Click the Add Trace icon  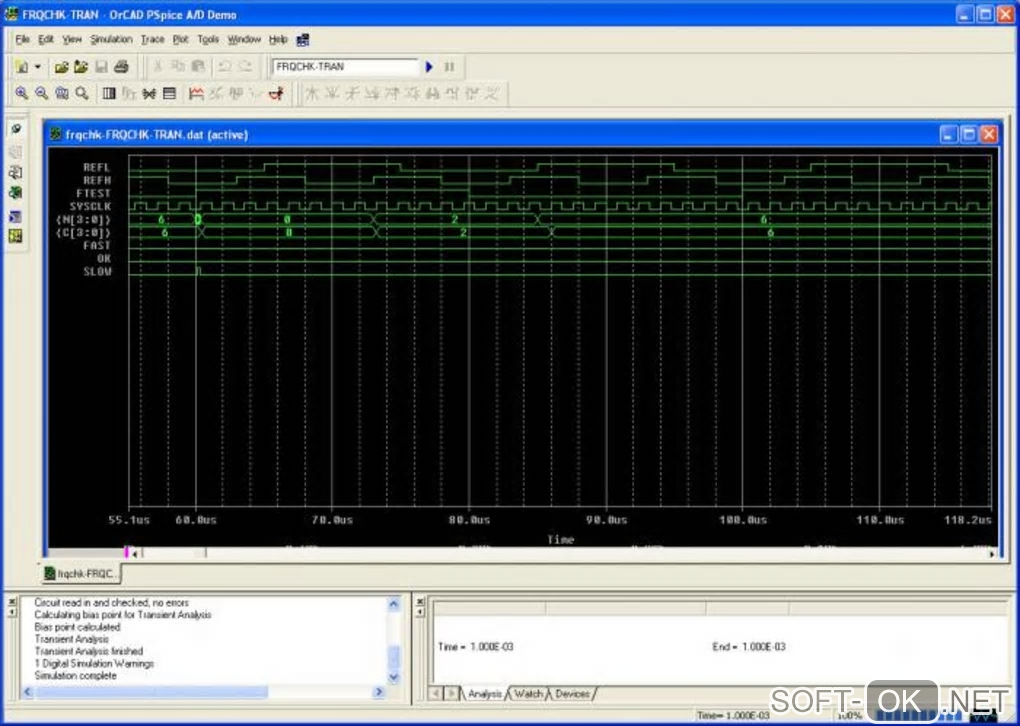tap(196, 93)
